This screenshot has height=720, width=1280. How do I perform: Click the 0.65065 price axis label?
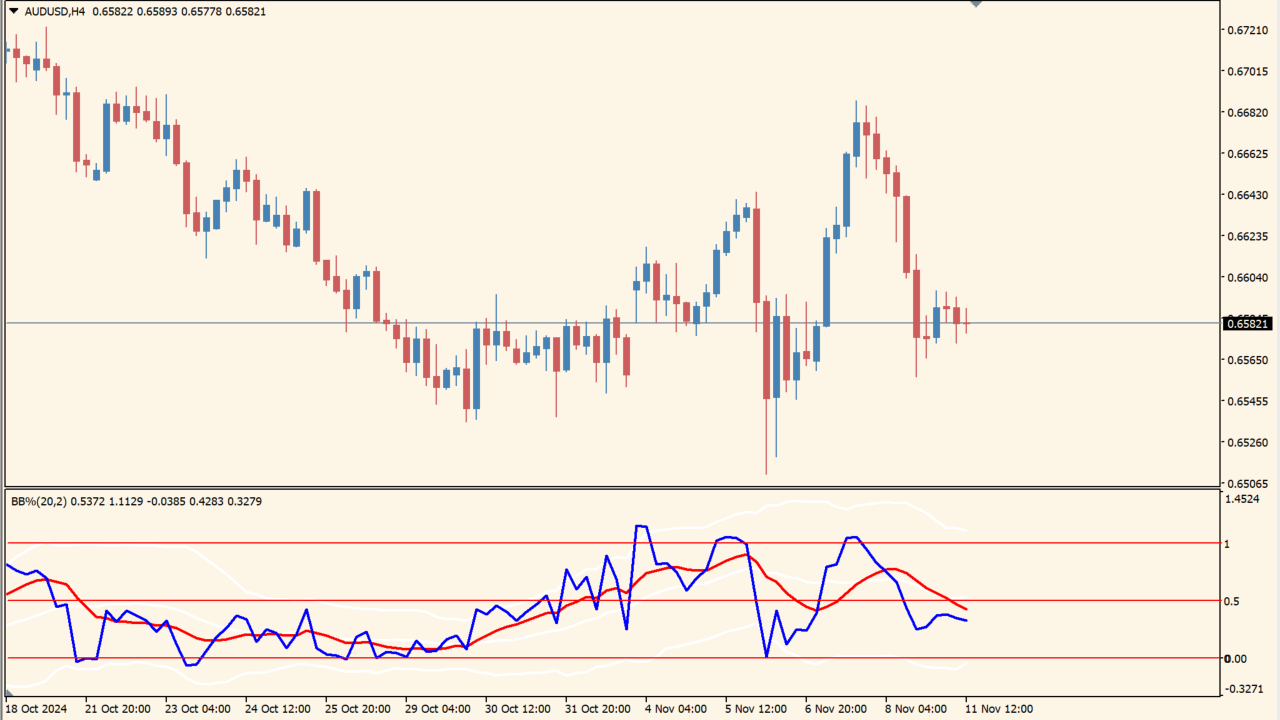1246,483
